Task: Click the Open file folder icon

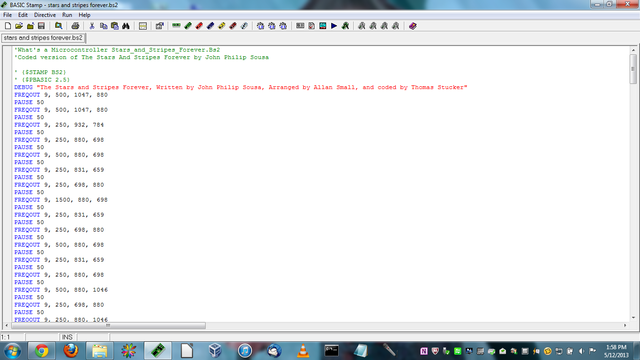Action: [19, 26]
